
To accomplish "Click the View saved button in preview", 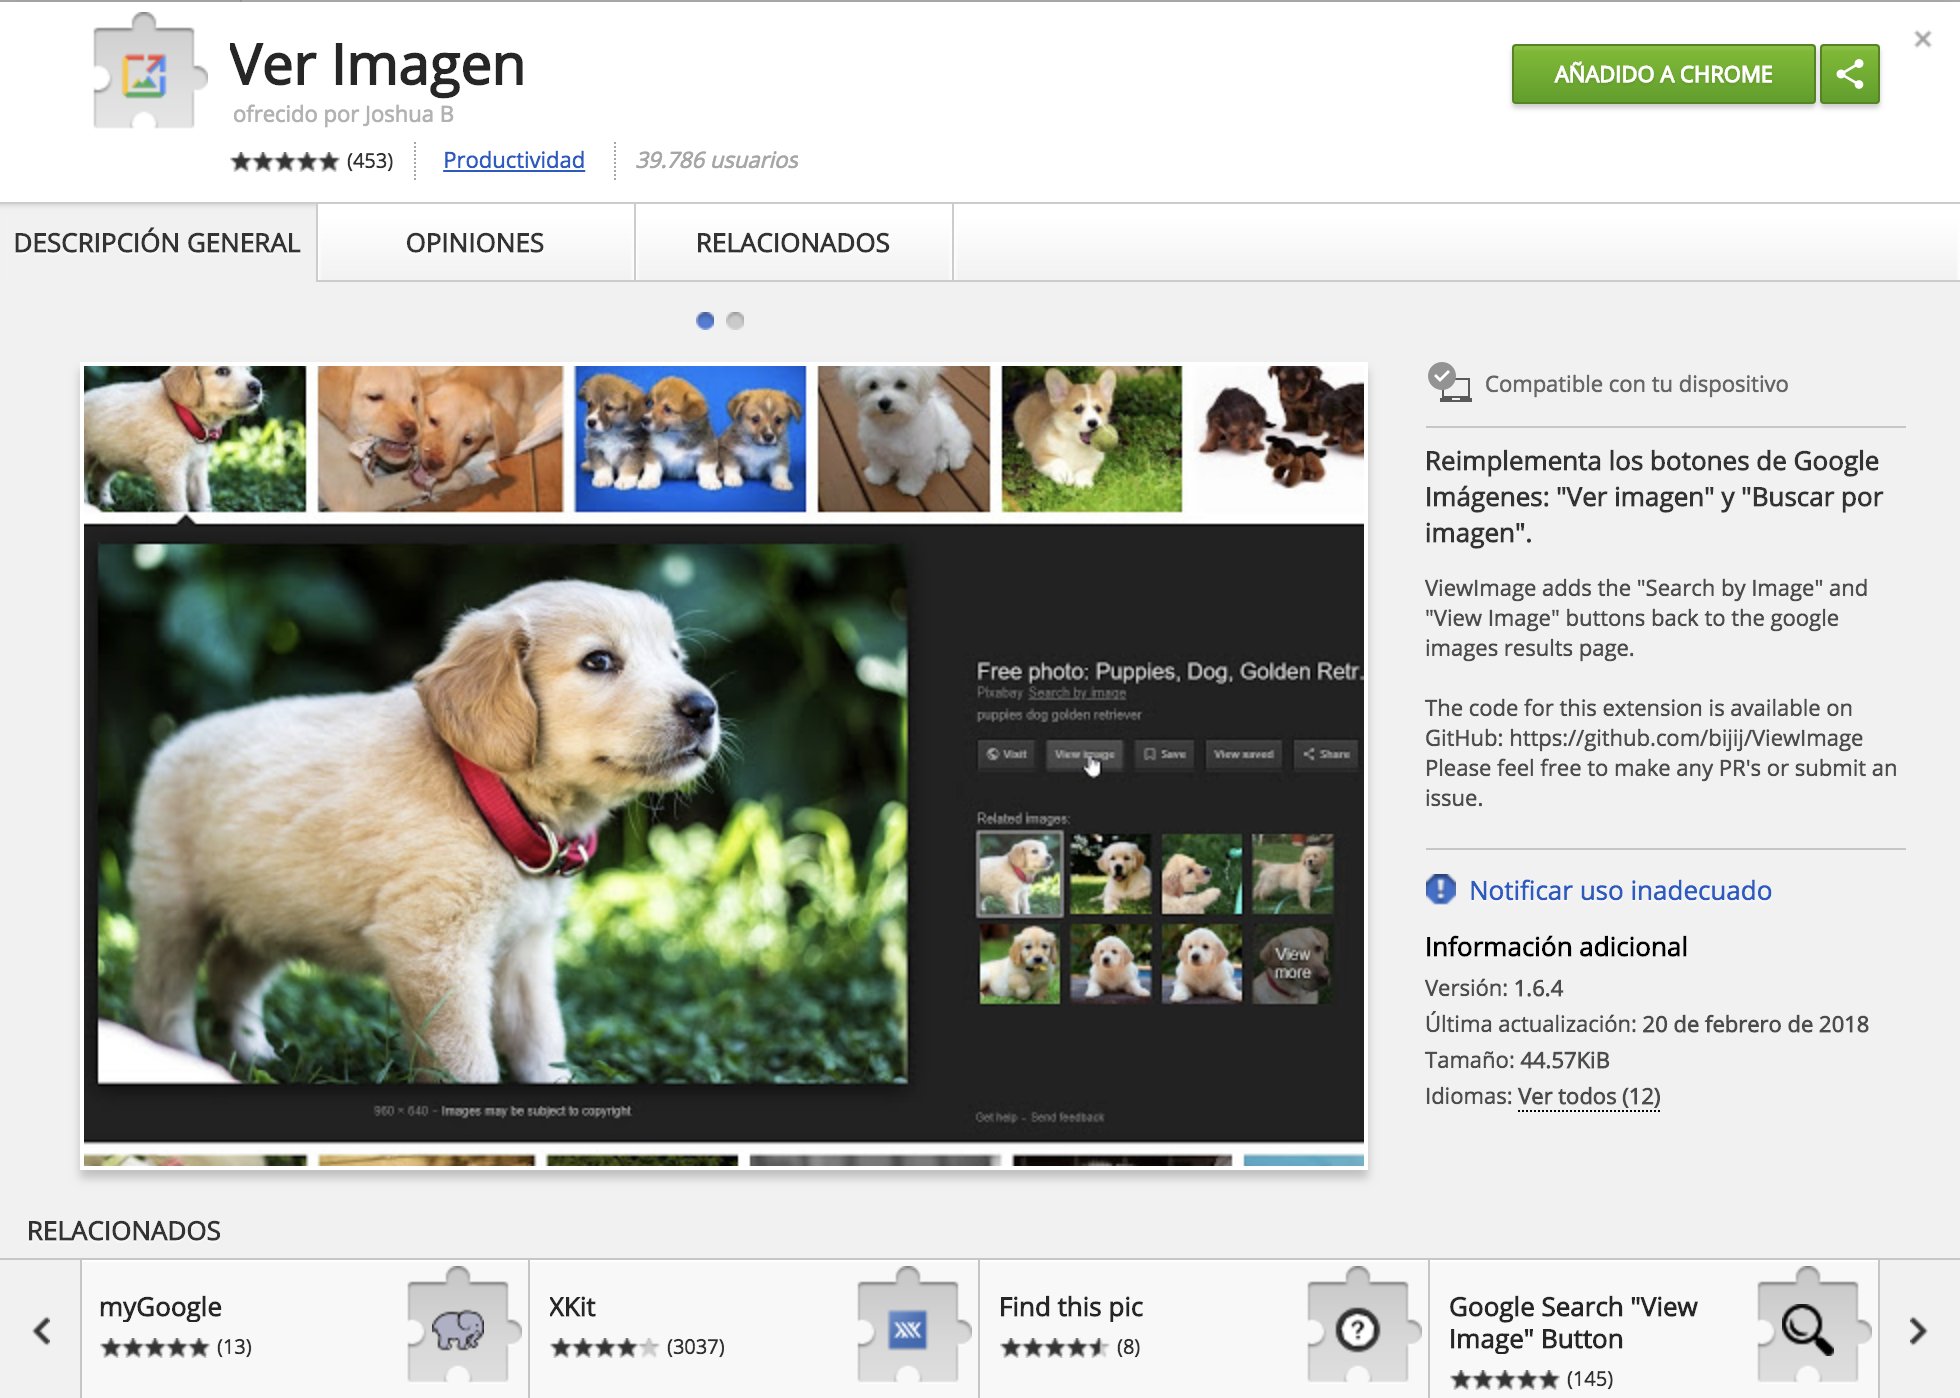I will (1243, 754).
